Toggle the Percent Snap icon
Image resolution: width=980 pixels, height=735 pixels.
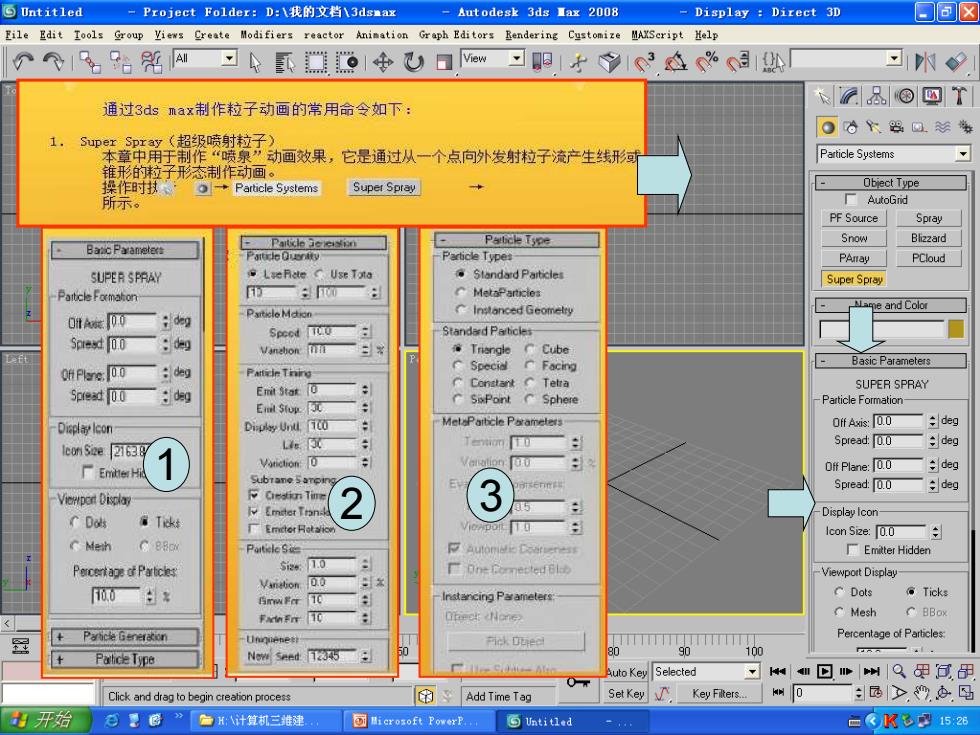pyautogui.click(x=707, y=62)
